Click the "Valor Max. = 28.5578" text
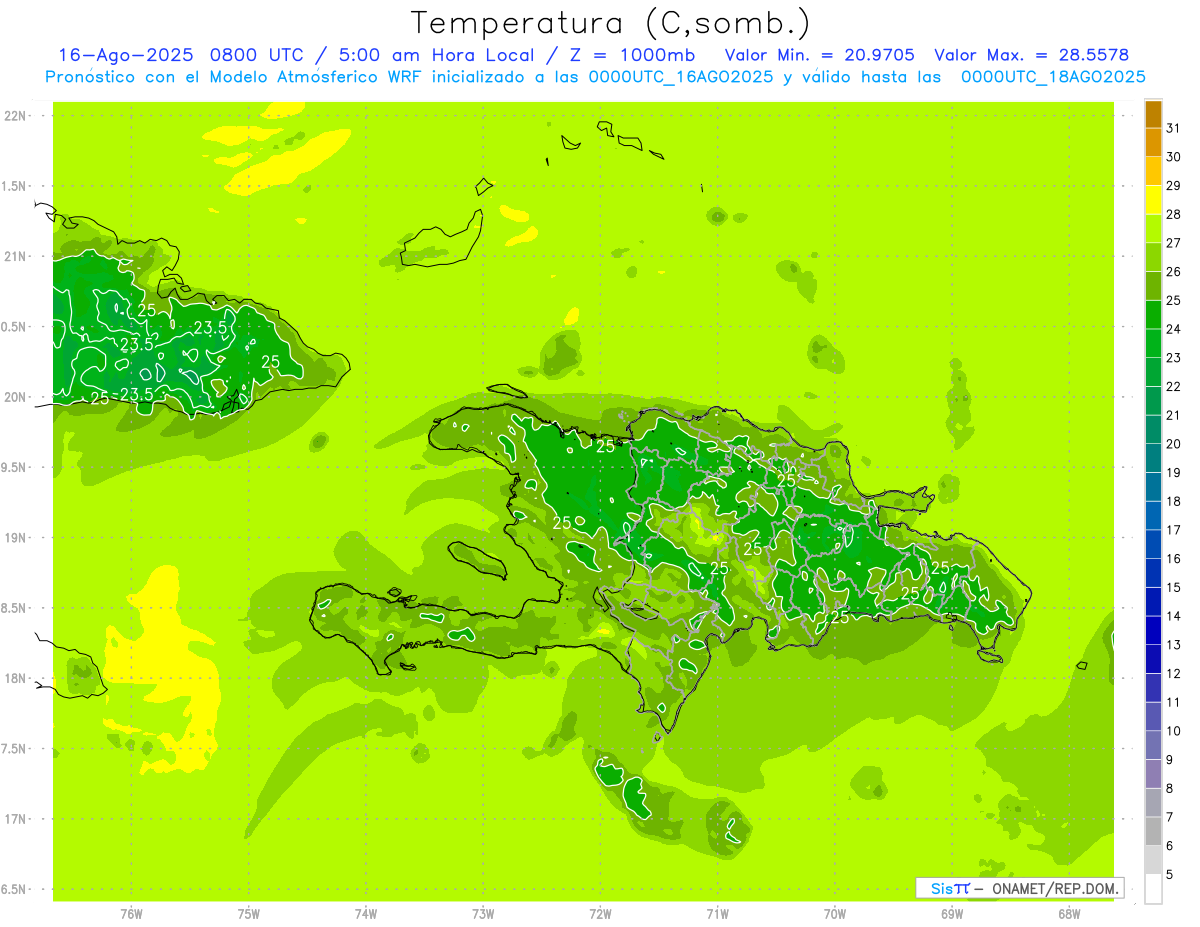 (x=1031, y=55)
